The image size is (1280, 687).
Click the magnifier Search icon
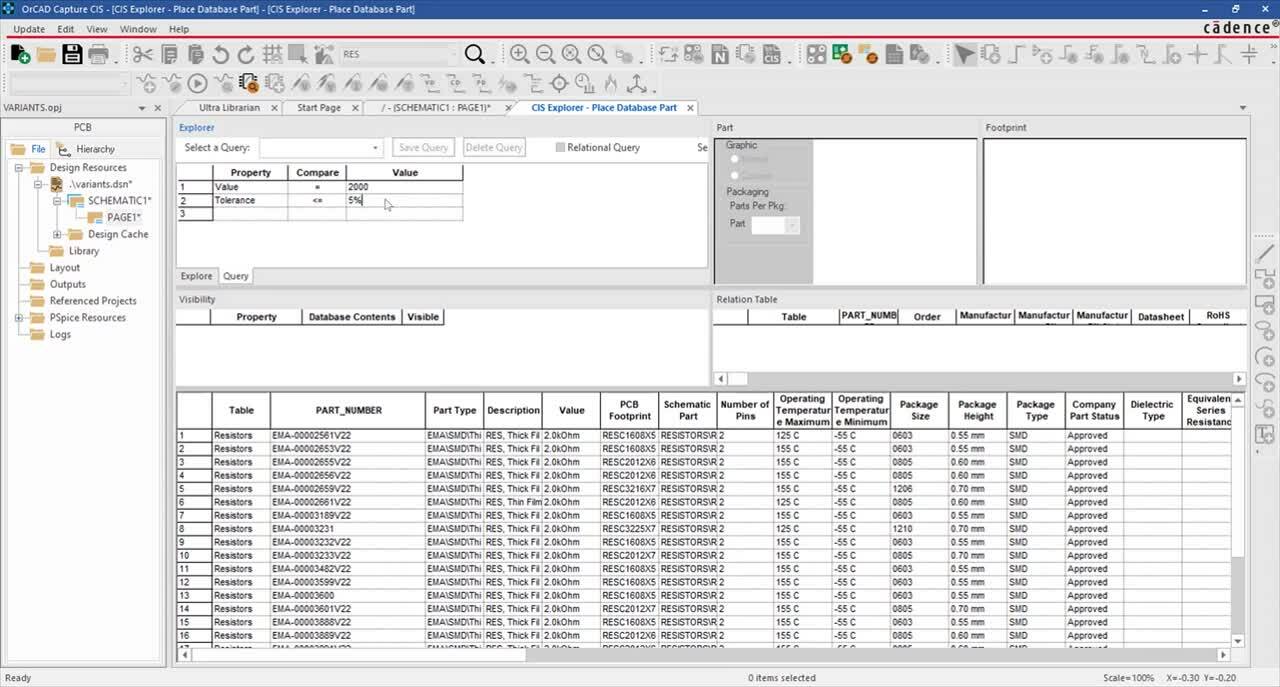(475, 54)
